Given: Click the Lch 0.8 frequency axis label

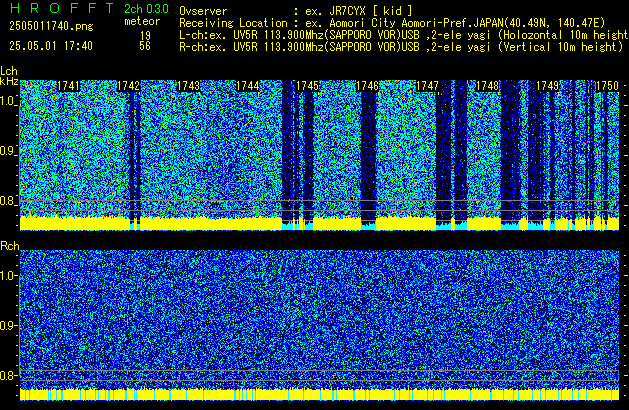Looking at the screenshot, I should click(8, 201).
